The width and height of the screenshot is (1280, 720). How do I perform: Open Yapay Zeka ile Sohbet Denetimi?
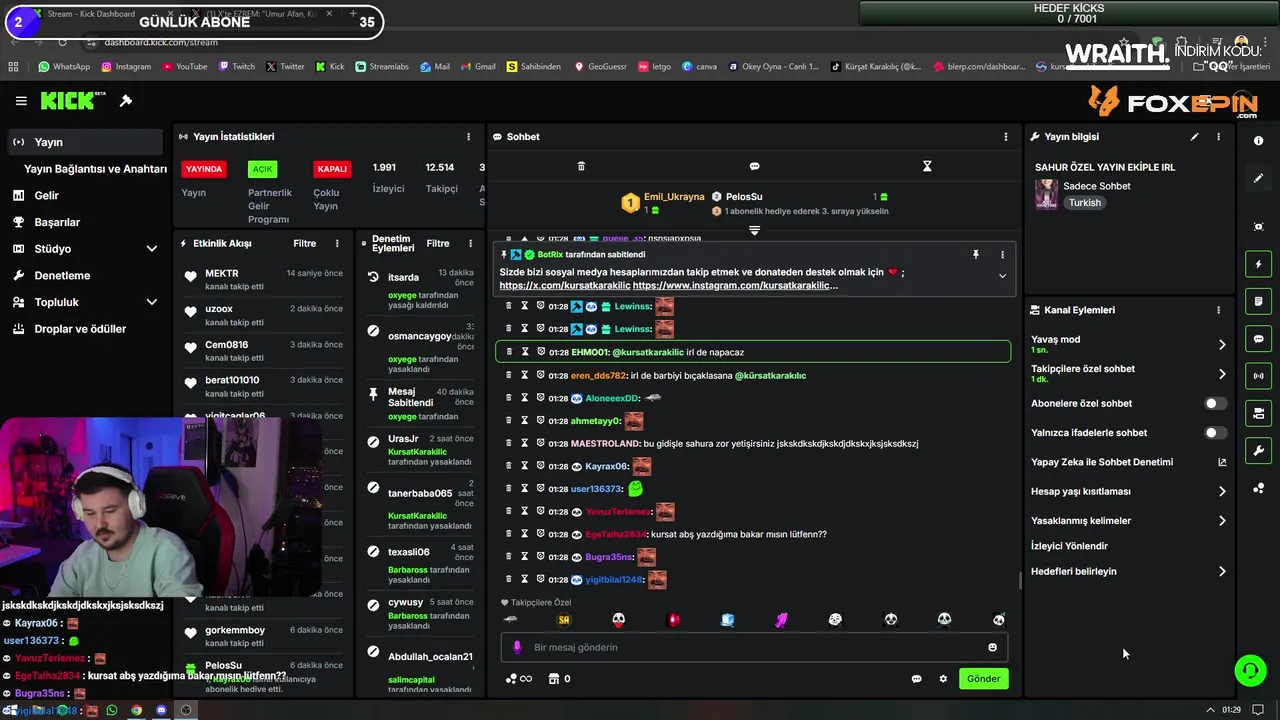[1128, 462]
